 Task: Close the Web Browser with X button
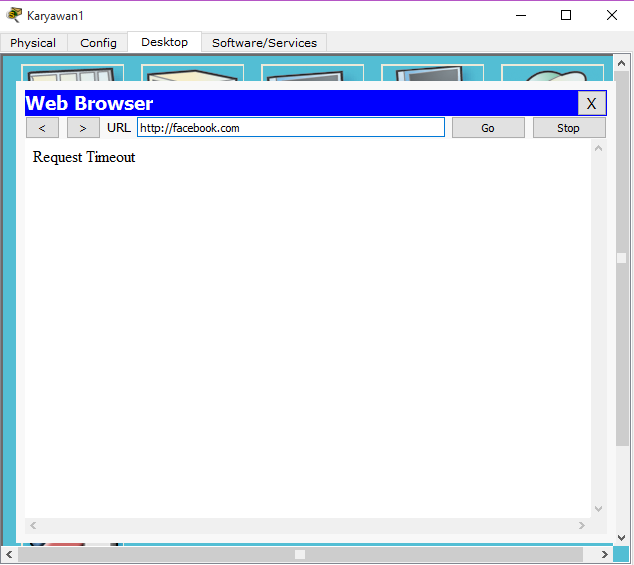coord(592,104)
